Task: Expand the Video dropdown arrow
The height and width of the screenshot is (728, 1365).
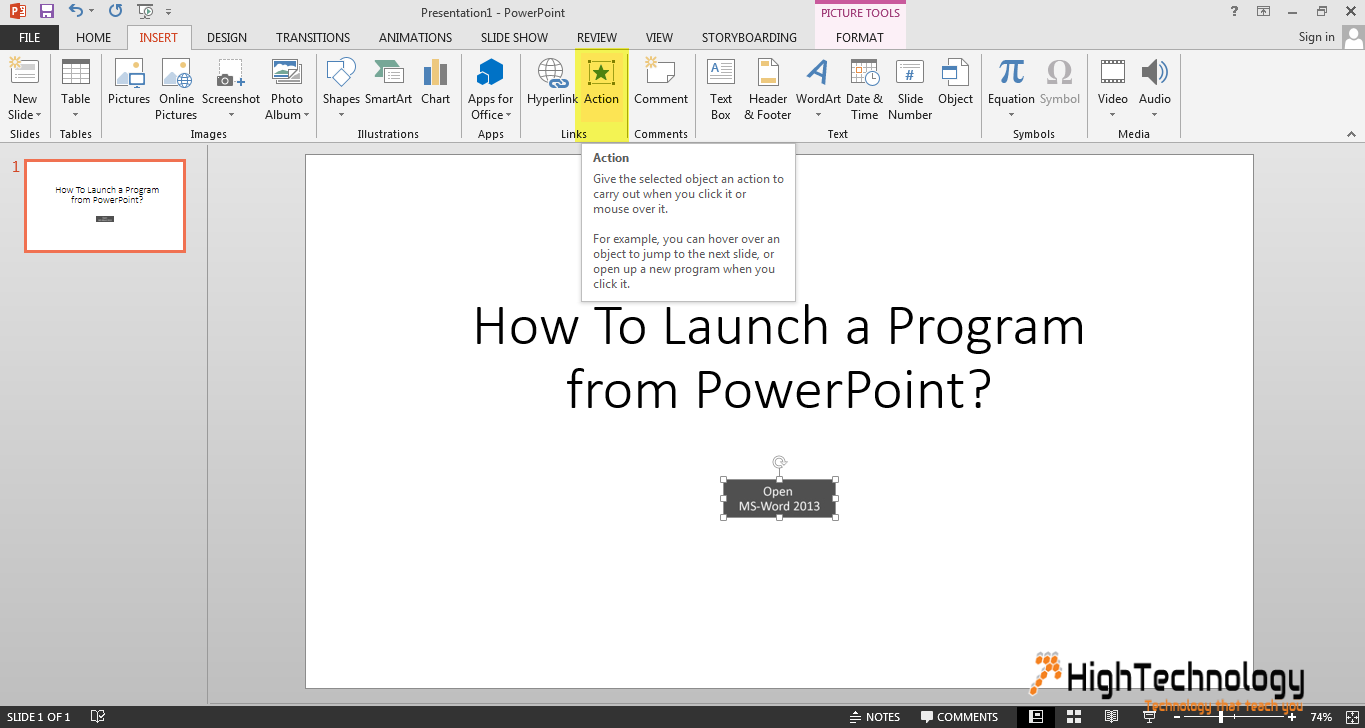Action: [x=1113, y=114]
